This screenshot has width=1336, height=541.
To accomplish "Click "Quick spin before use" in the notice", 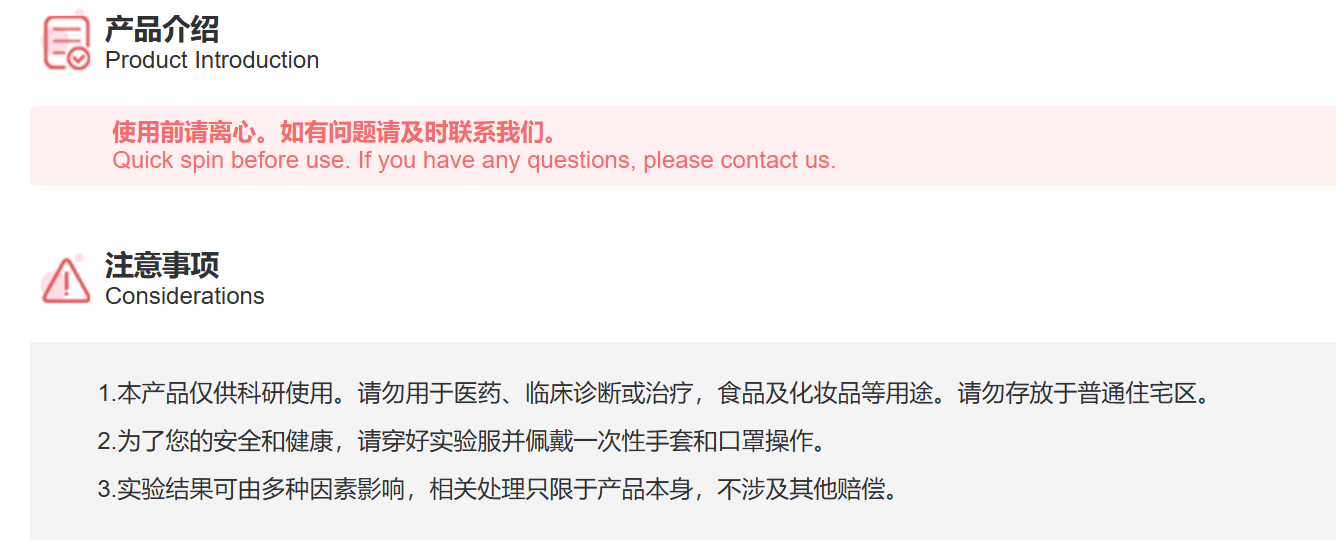I will click(229, 160).
